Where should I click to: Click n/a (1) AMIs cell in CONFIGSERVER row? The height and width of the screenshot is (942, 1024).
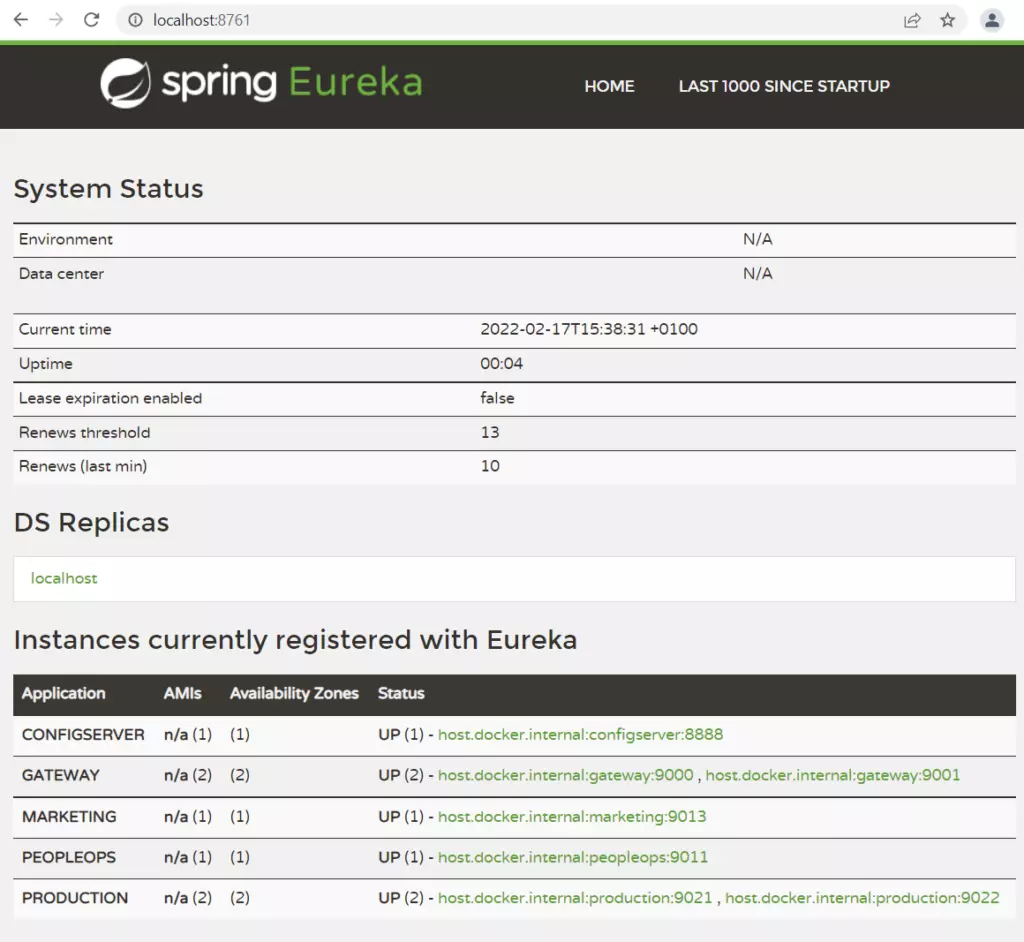187,734
